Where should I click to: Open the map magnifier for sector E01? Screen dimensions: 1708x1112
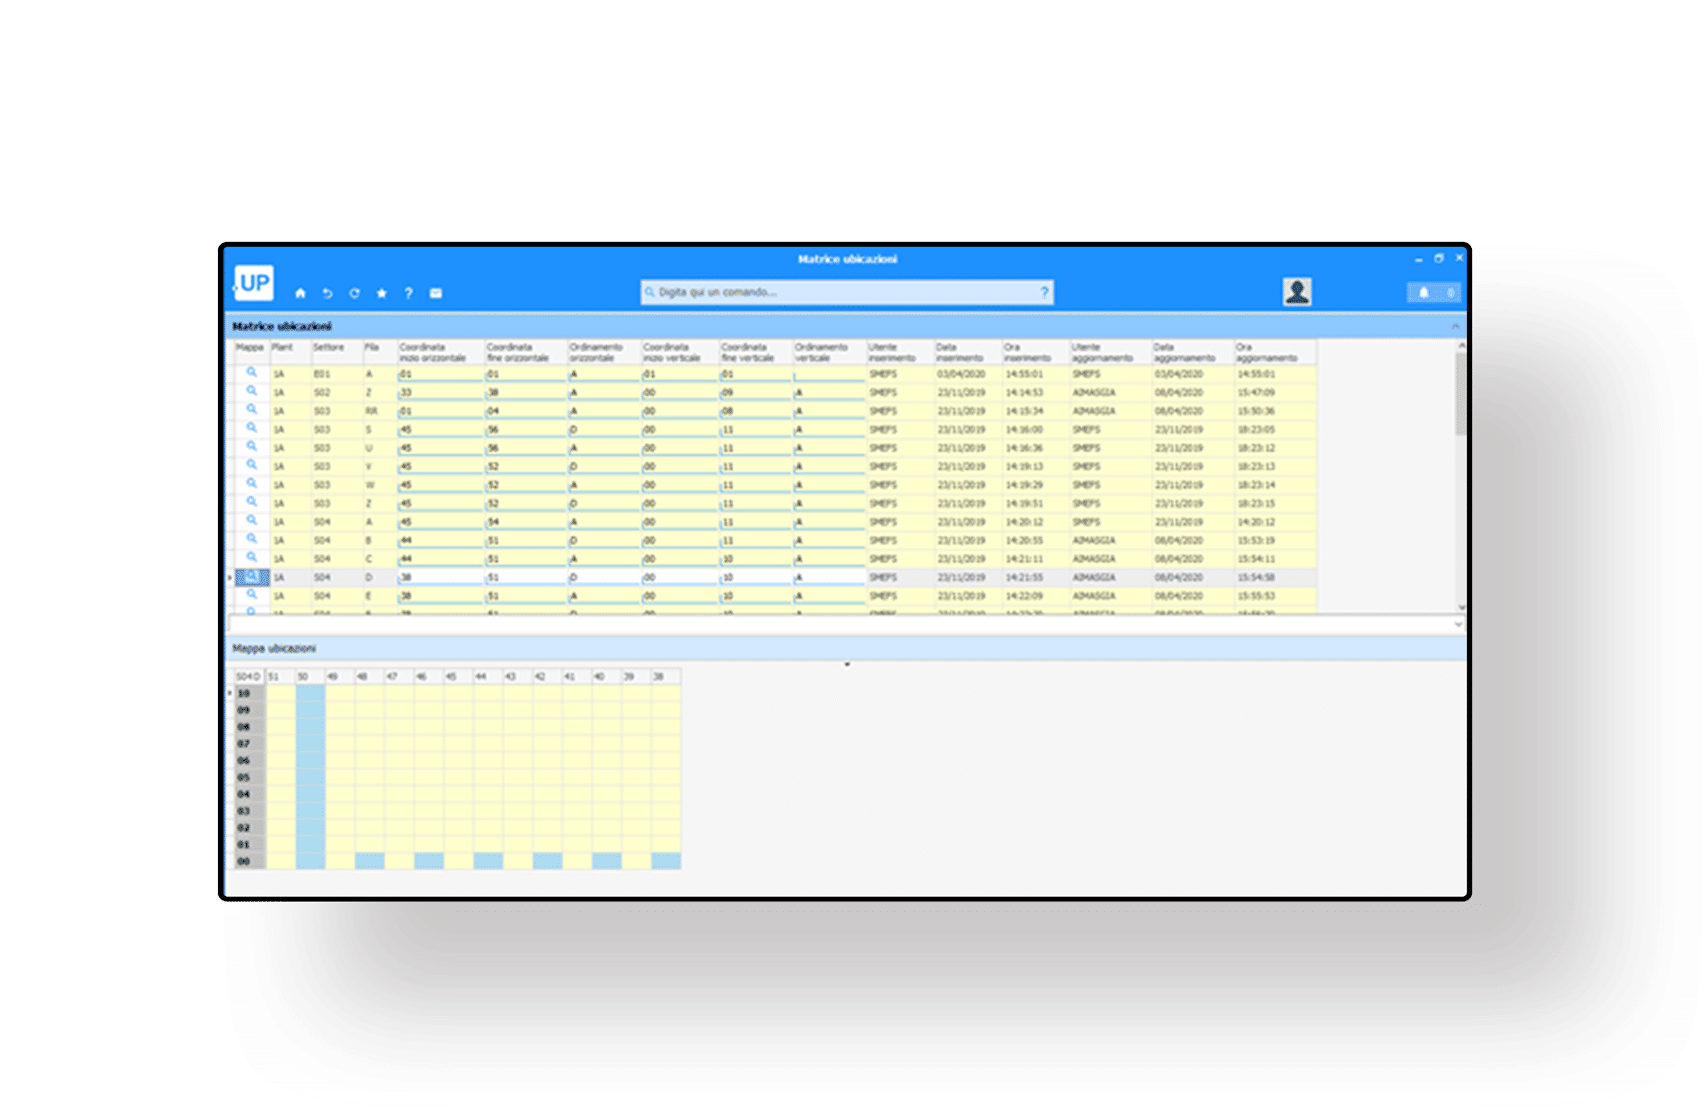tap(252, 373)
